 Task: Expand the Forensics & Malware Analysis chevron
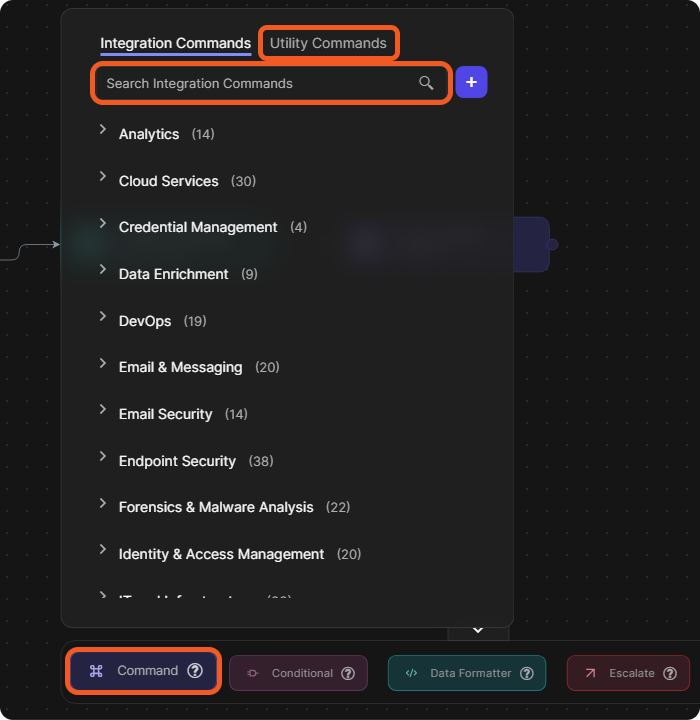point(103,503)
